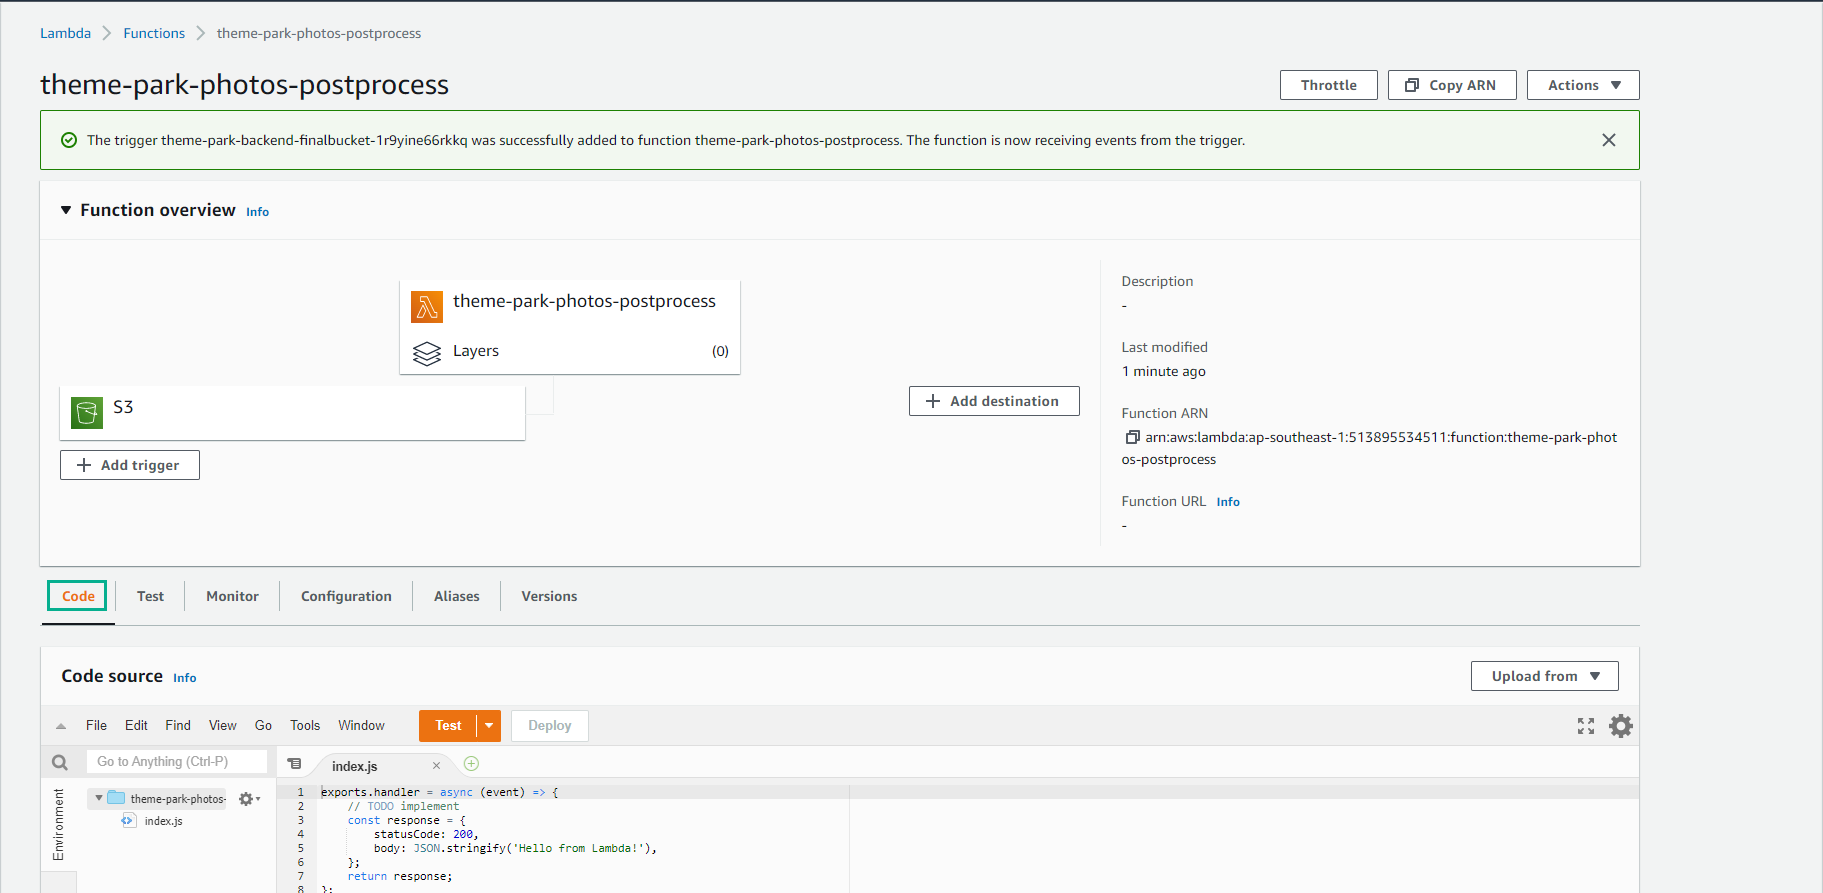Click the theme-park-photos-postprocess page title
The image size is (1823, 893).
(244, 85)
